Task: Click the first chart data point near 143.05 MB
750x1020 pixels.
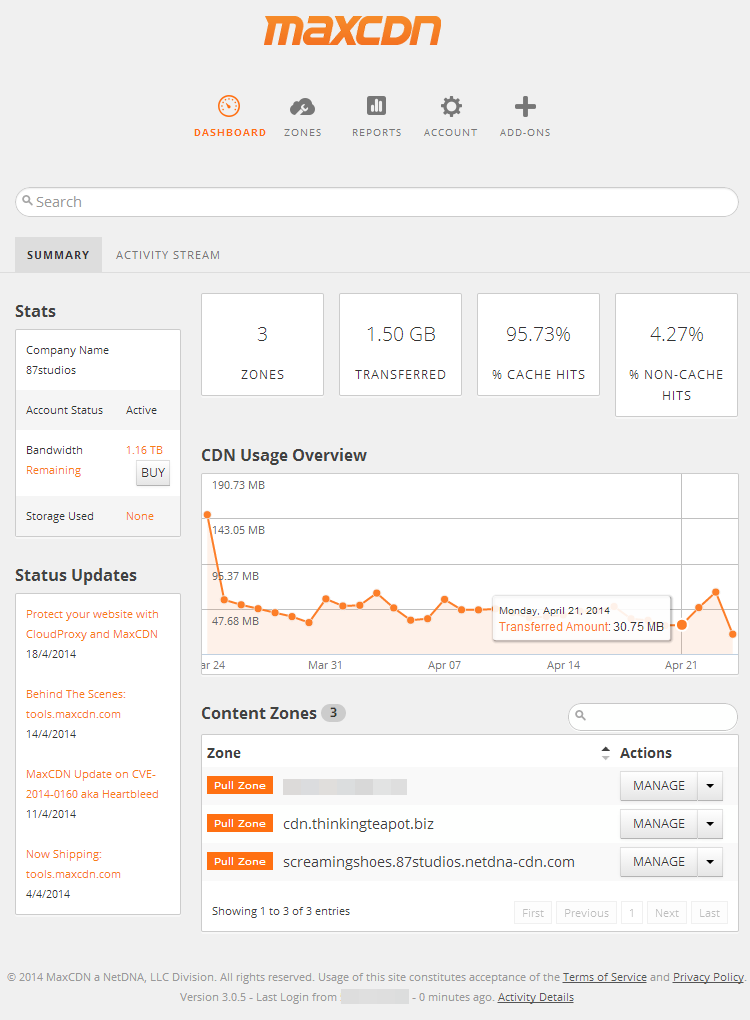Action: (208, 515)
